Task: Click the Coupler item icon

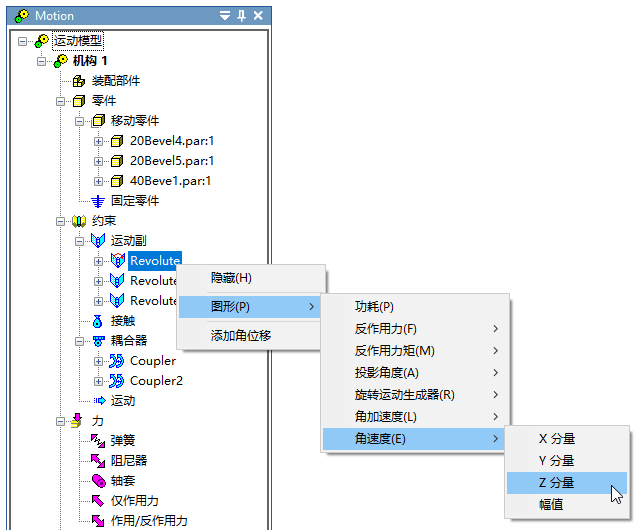Action: (x=117, y=361)
